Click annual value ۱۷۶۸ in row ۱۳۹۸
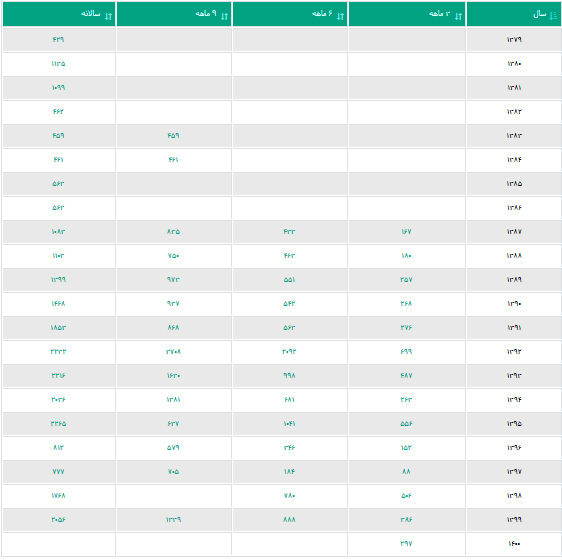The image size is (562, 560). (x=58, y=495)
